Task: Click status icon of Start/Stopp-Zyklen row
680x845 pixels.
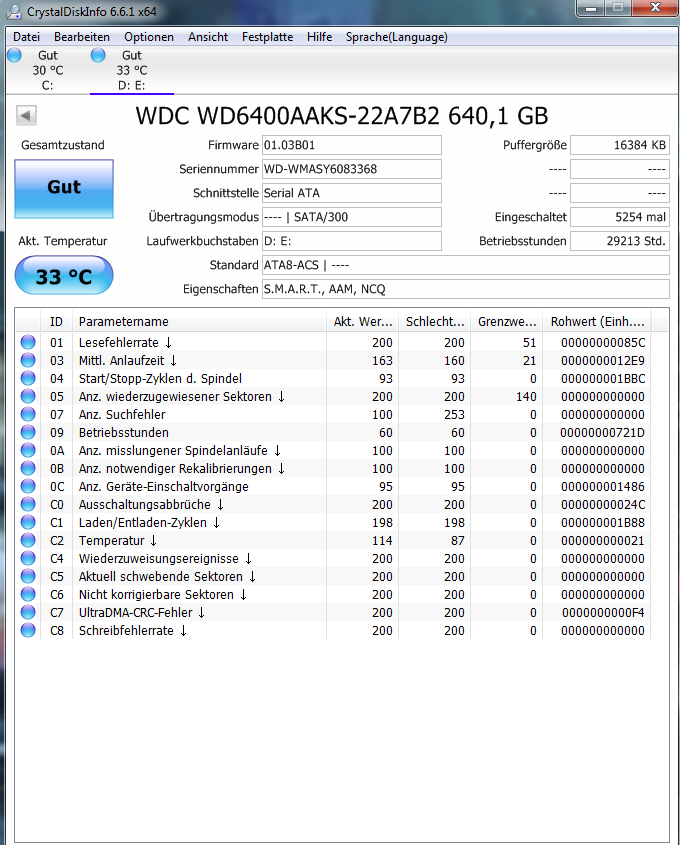Action: [28, 378]
